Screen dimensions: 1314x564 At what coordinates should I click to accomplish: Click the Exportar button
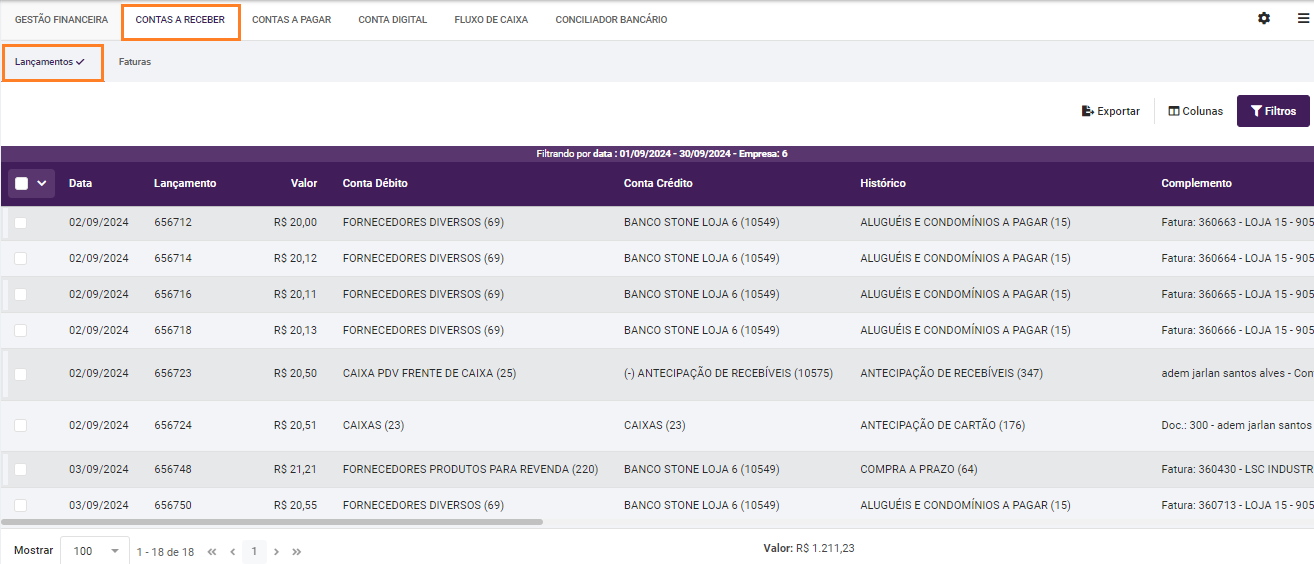pos(1111,111)
